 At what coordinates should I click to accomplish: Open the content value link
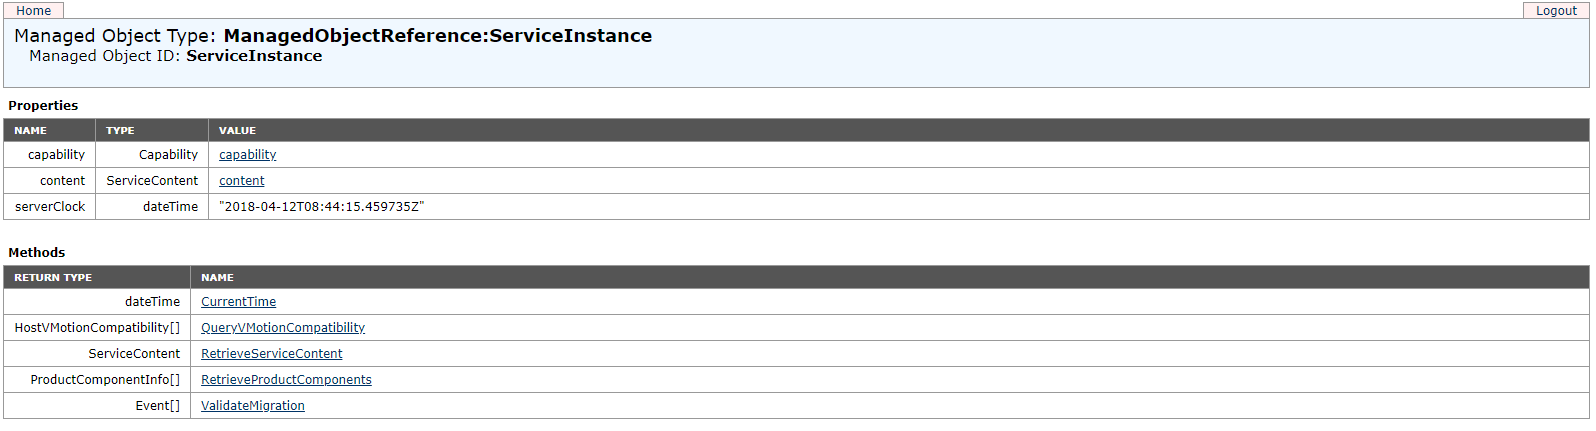241,181
